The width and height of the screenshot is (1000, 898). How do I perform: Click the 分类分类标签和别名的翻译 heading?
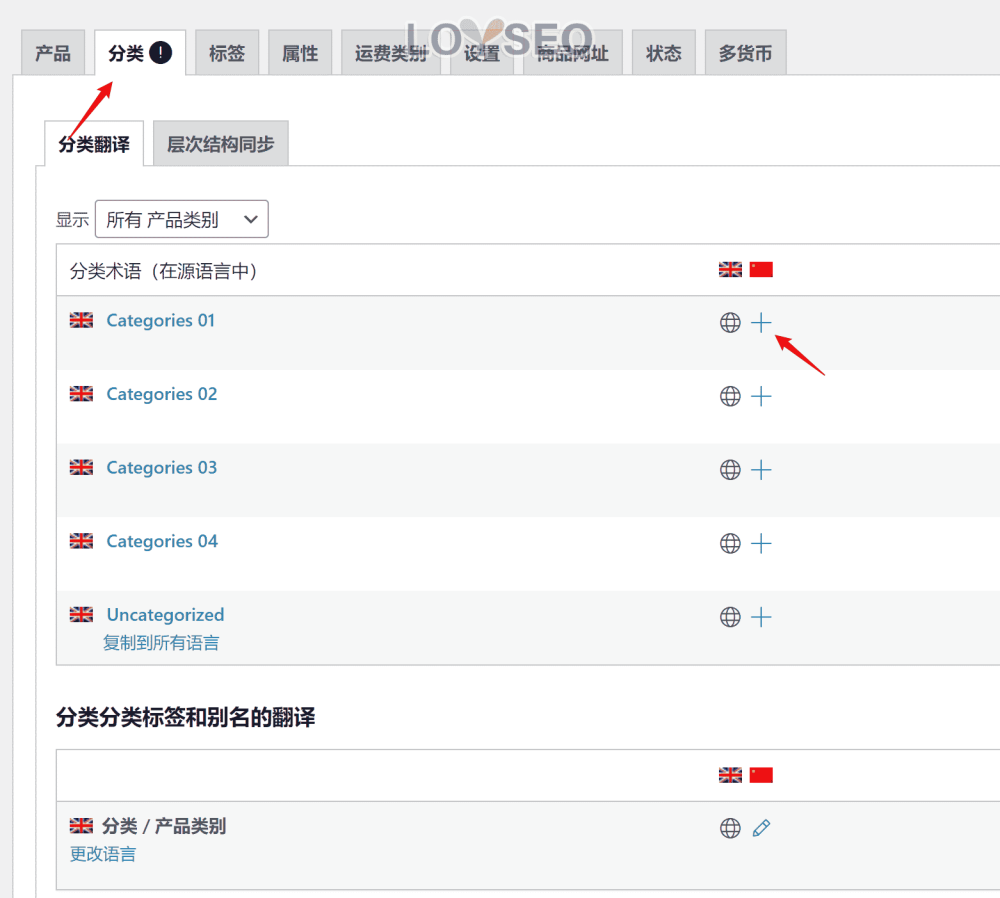pyautogui.click(x=186, y=718)
